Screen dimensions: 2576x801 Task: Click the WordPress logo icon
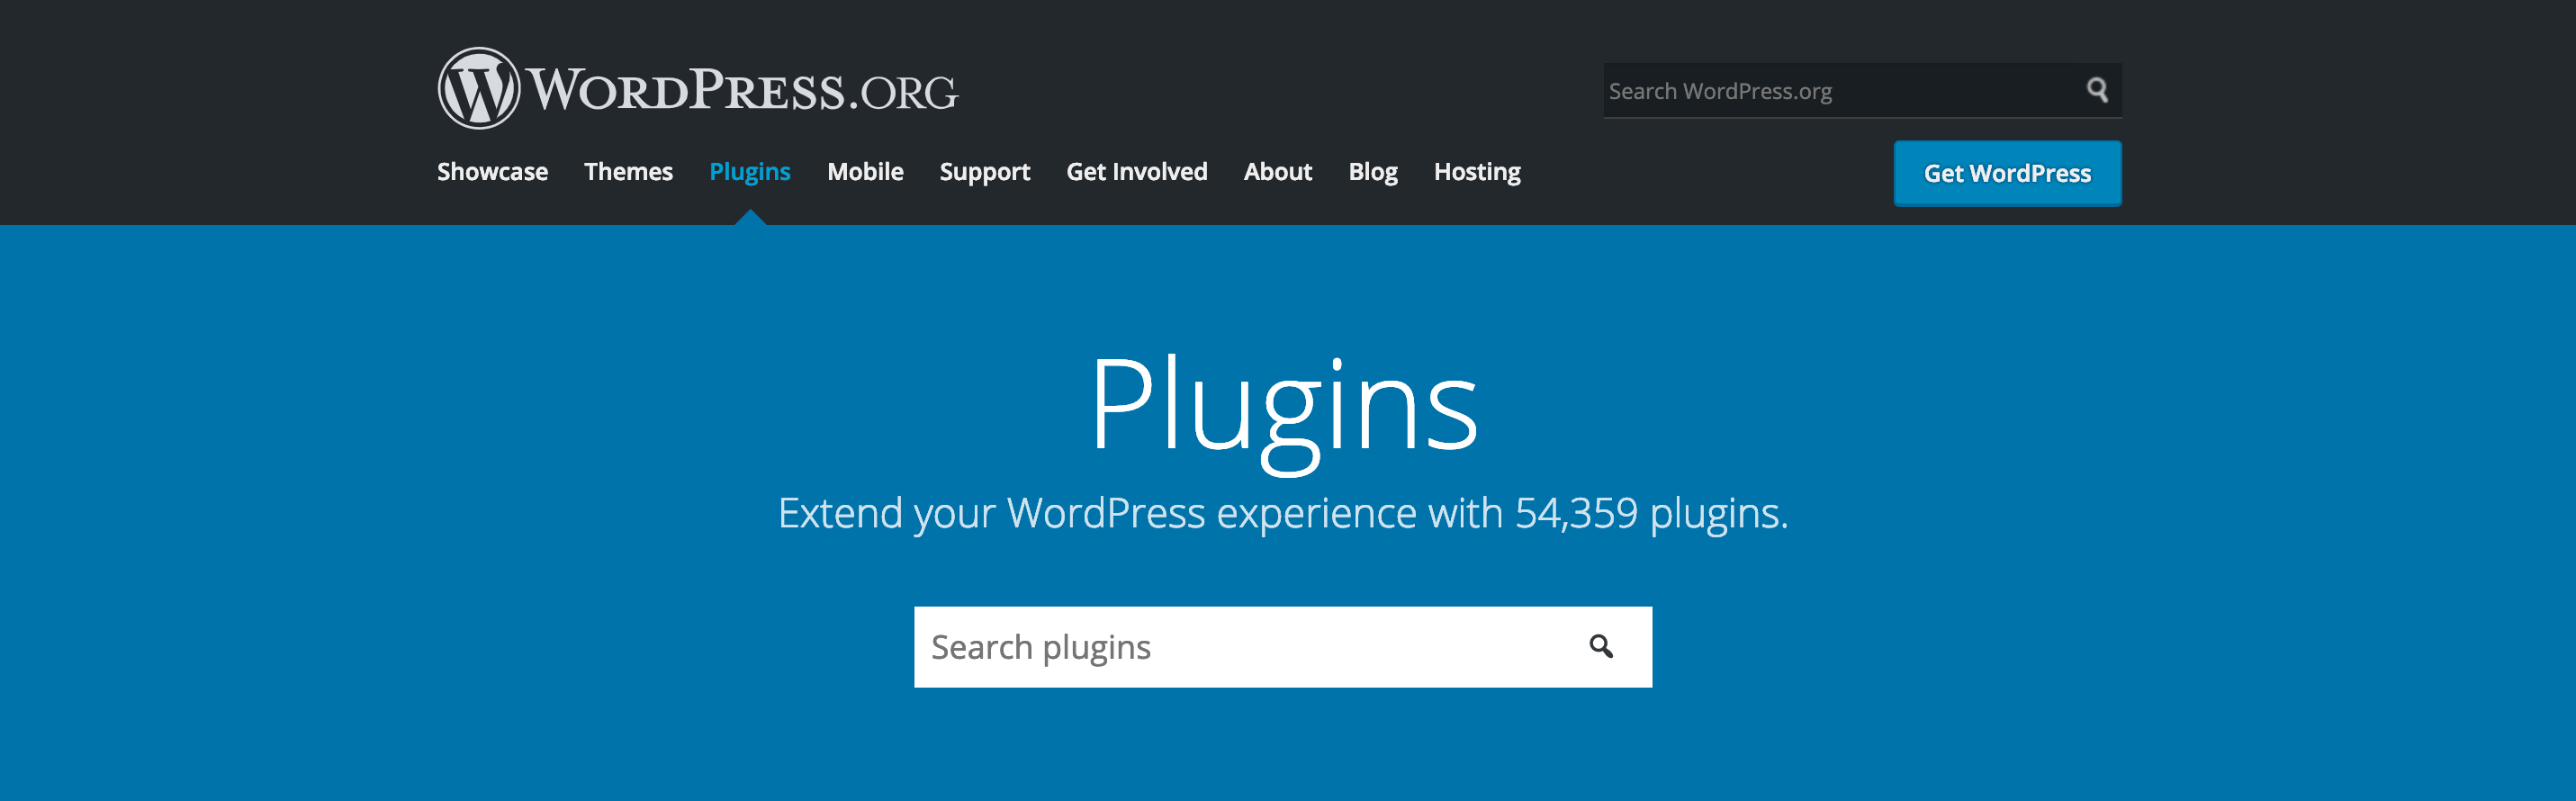click(x=479, y=88)
